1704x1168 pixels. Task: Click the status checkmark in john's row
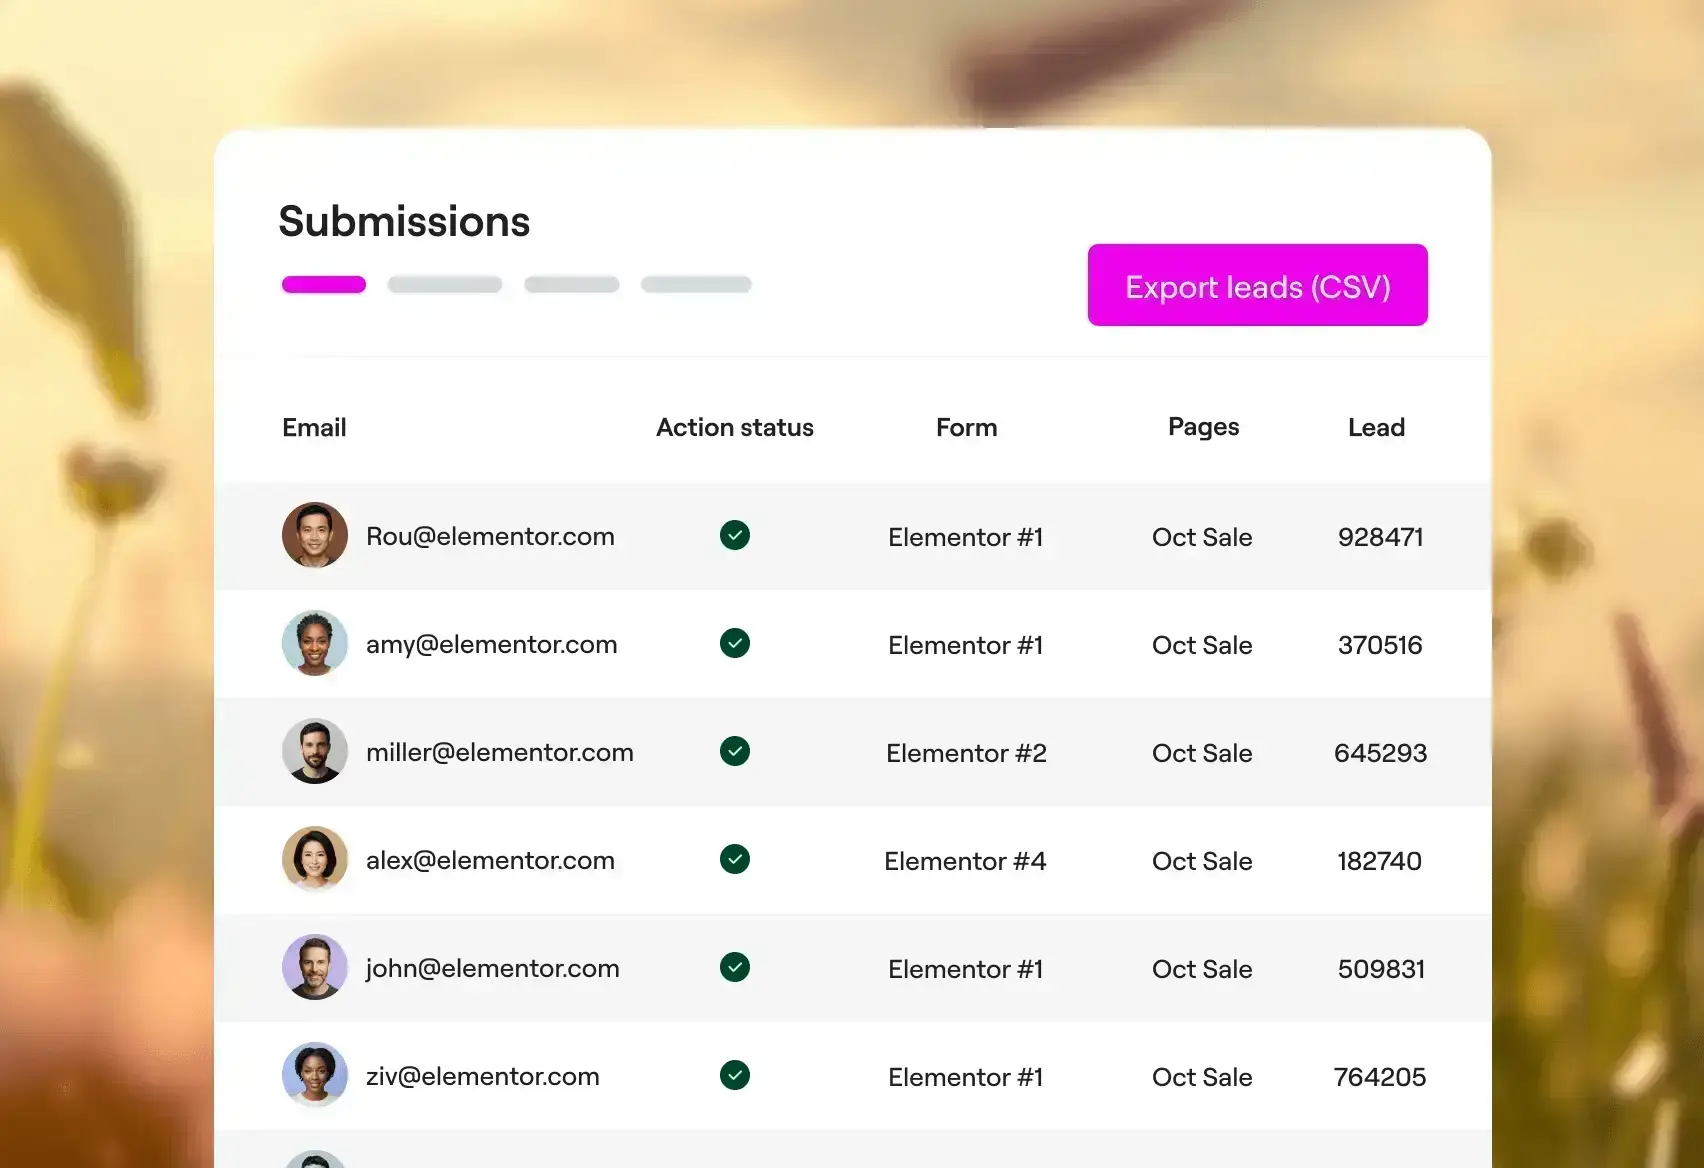coord(735,967)
